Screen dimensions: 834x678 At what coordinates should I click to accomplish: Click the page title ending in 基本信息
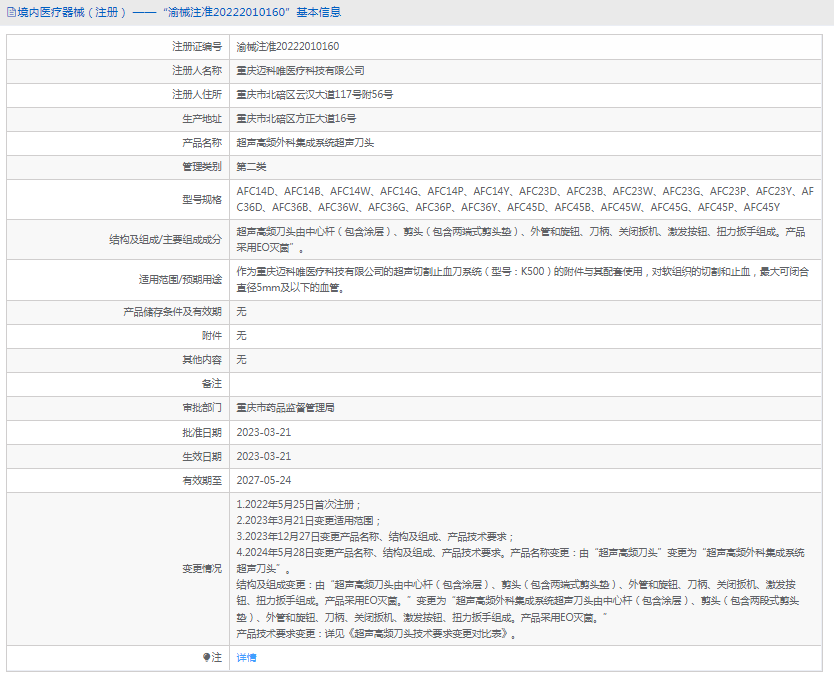[179, 12]
